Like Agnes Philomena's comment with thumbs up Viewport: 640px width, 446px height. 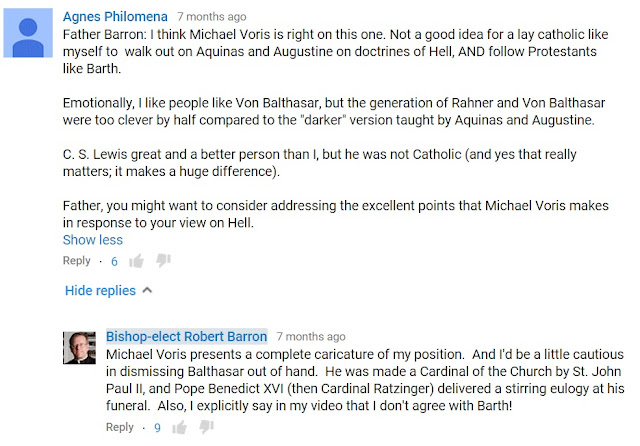136,261
